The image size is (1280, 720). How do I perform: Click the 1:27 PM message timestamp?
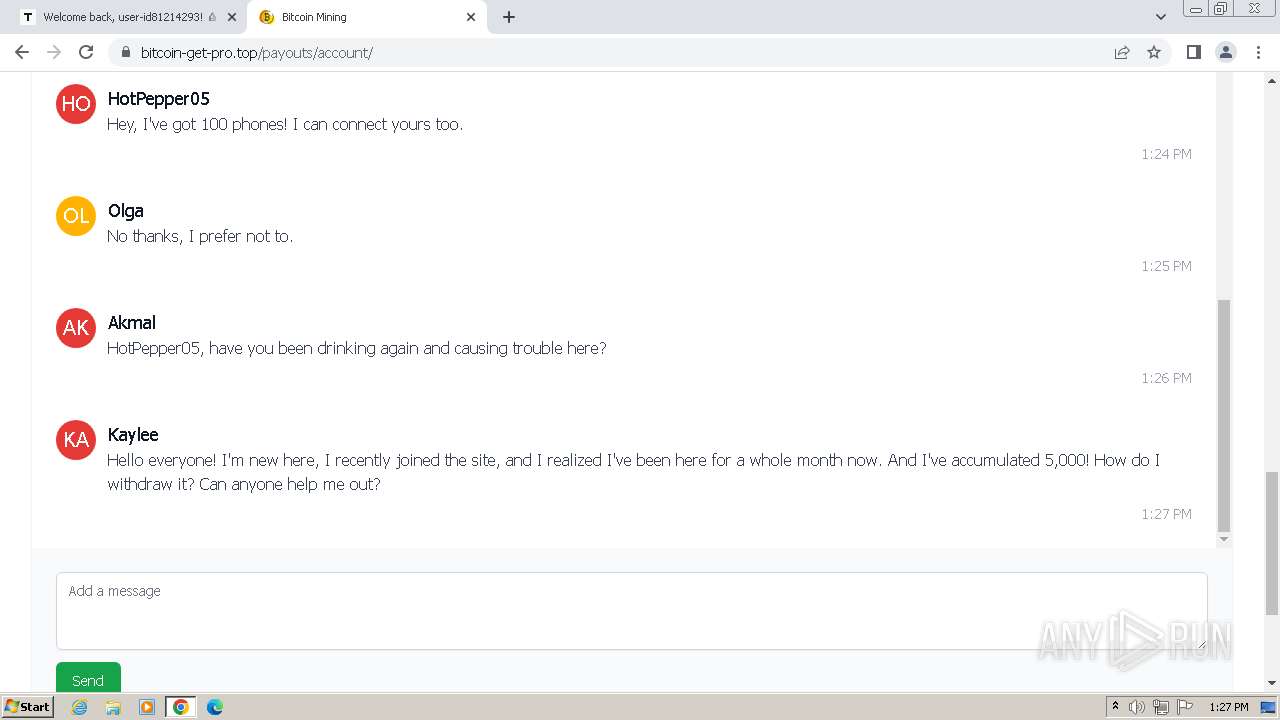(x=1166, y=514)
